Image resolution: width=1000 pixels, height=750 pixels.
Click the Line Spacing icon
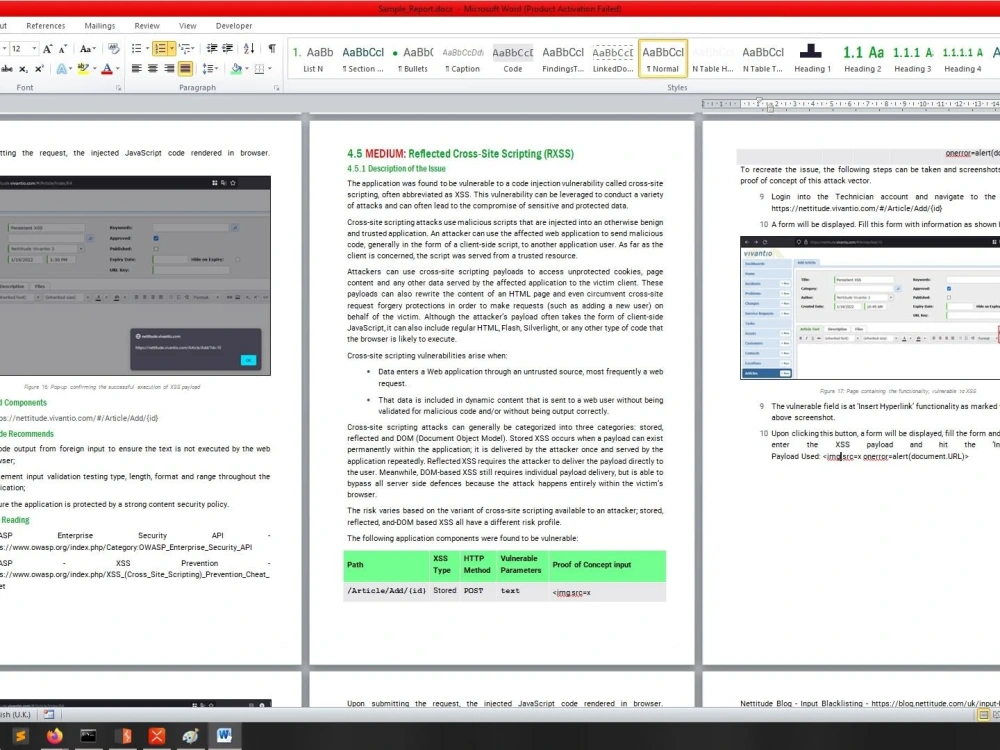pos(208,68)
